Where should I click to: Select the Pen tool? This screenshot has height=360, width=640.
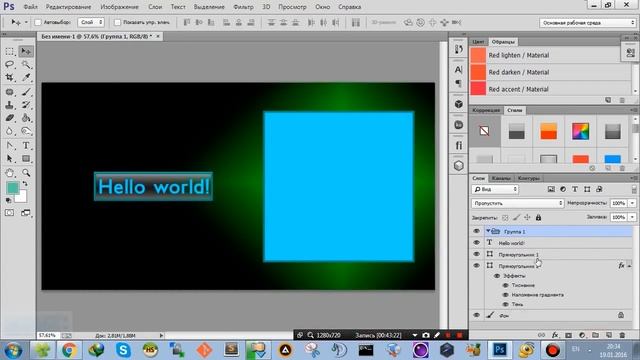[10, 146]
